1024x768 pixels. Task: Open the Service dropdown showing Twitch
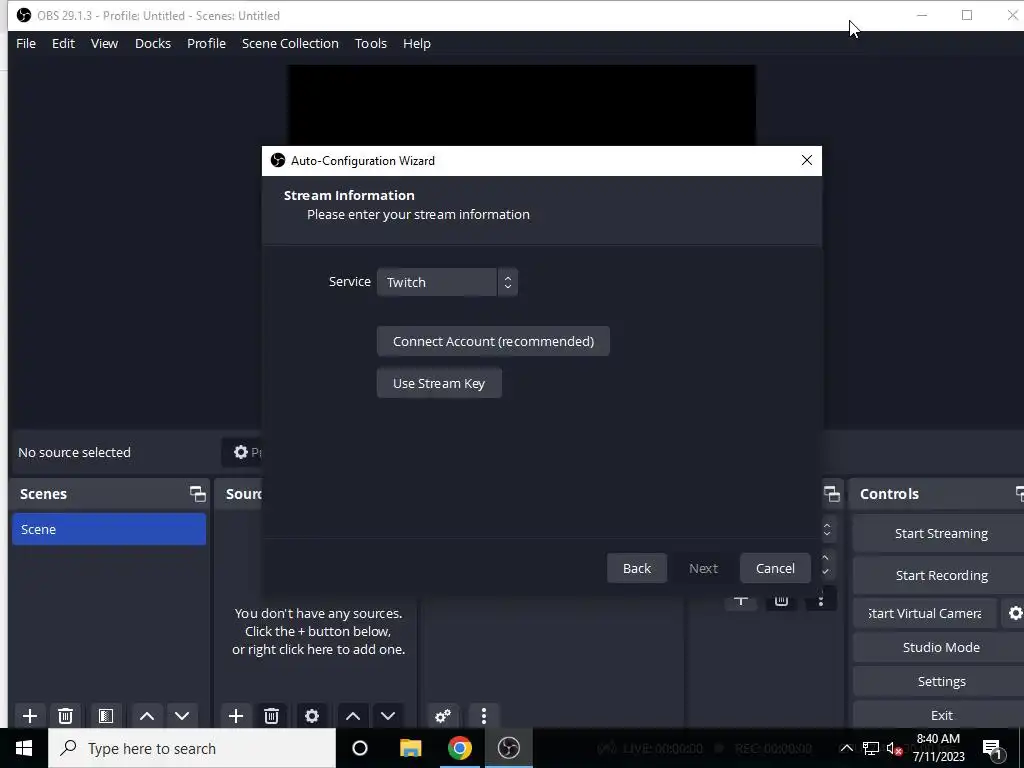[x=447, y=282]
